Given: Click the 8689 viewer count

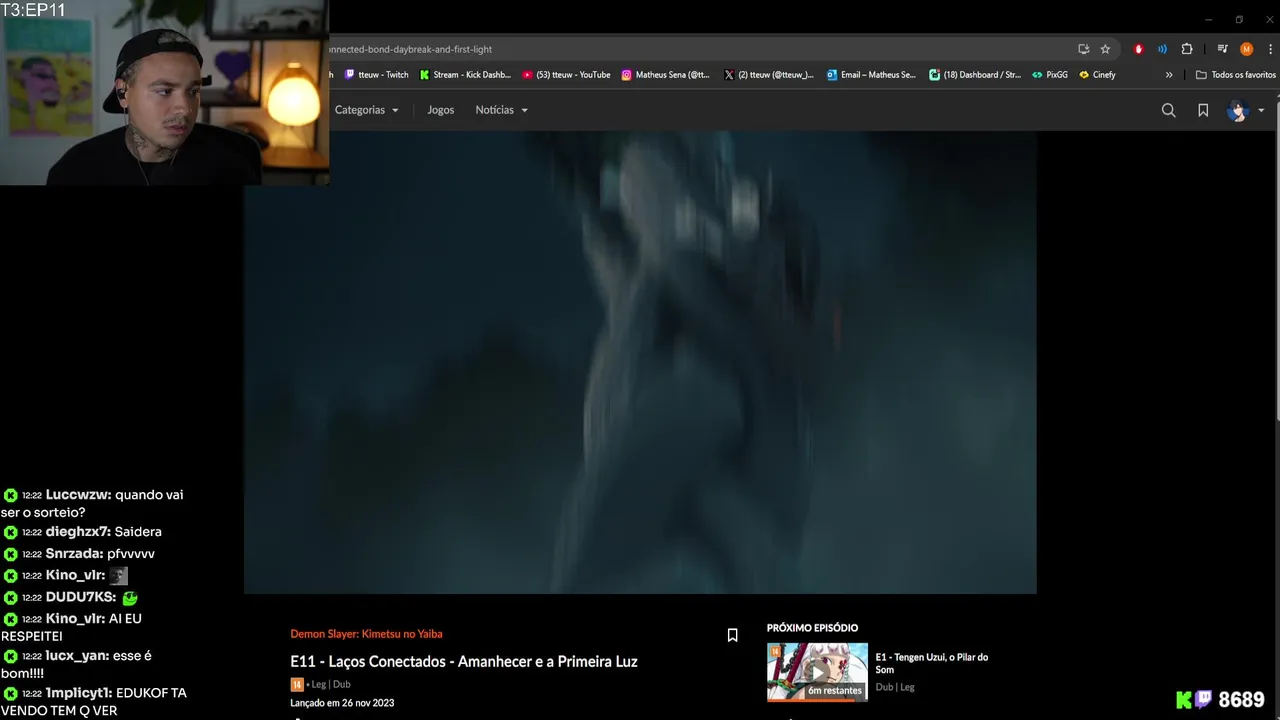Looking at the screenshot, I should [x=1242, y=700].
